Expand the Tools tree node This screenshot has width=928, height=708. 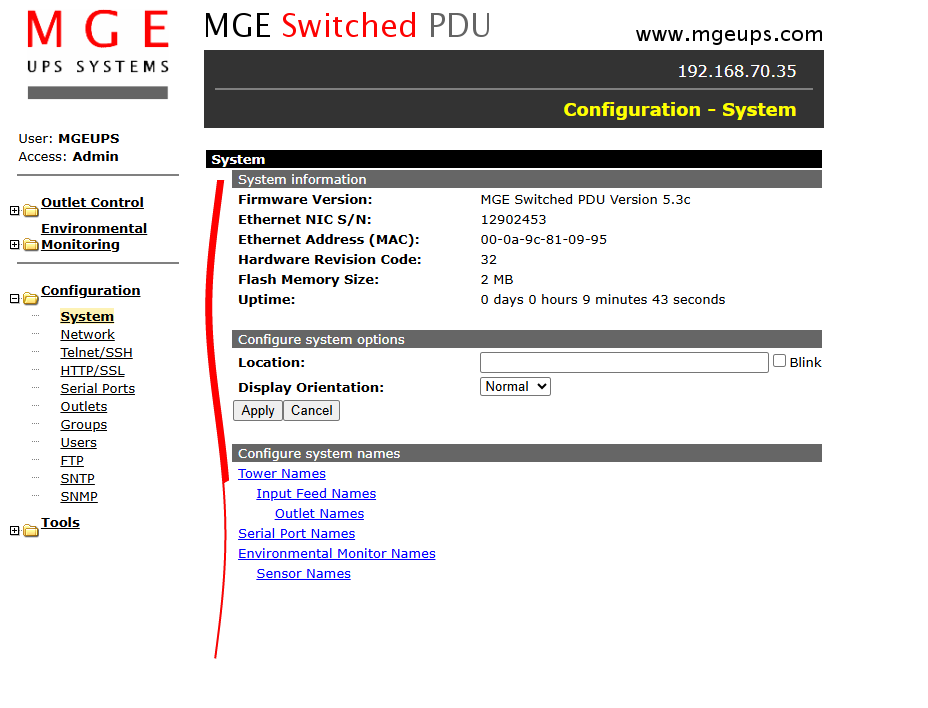pyautogui.click(x=14, y=531)
